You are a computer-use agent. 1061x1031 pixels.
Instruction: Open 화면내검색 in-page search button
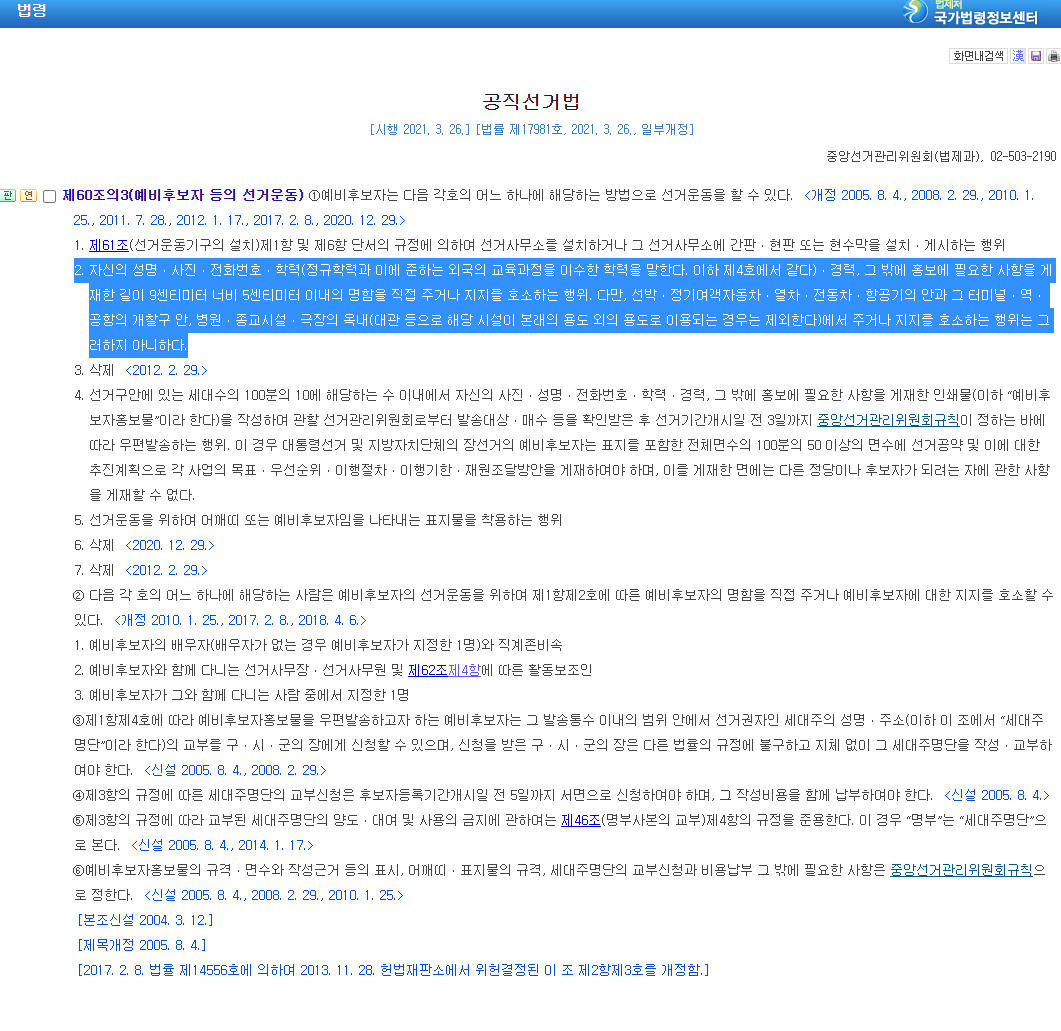point(978,56)
